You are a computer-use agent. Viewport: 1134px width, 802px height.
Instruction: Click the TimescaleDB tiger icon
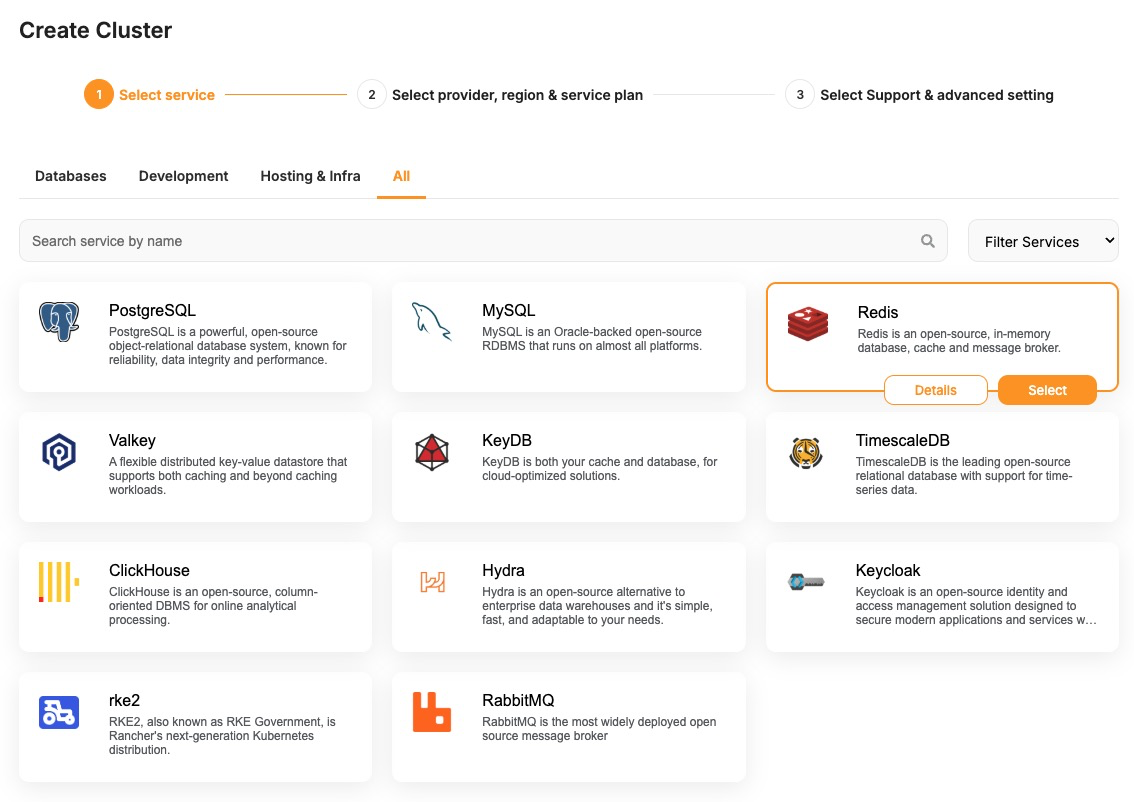coord(805,452)
